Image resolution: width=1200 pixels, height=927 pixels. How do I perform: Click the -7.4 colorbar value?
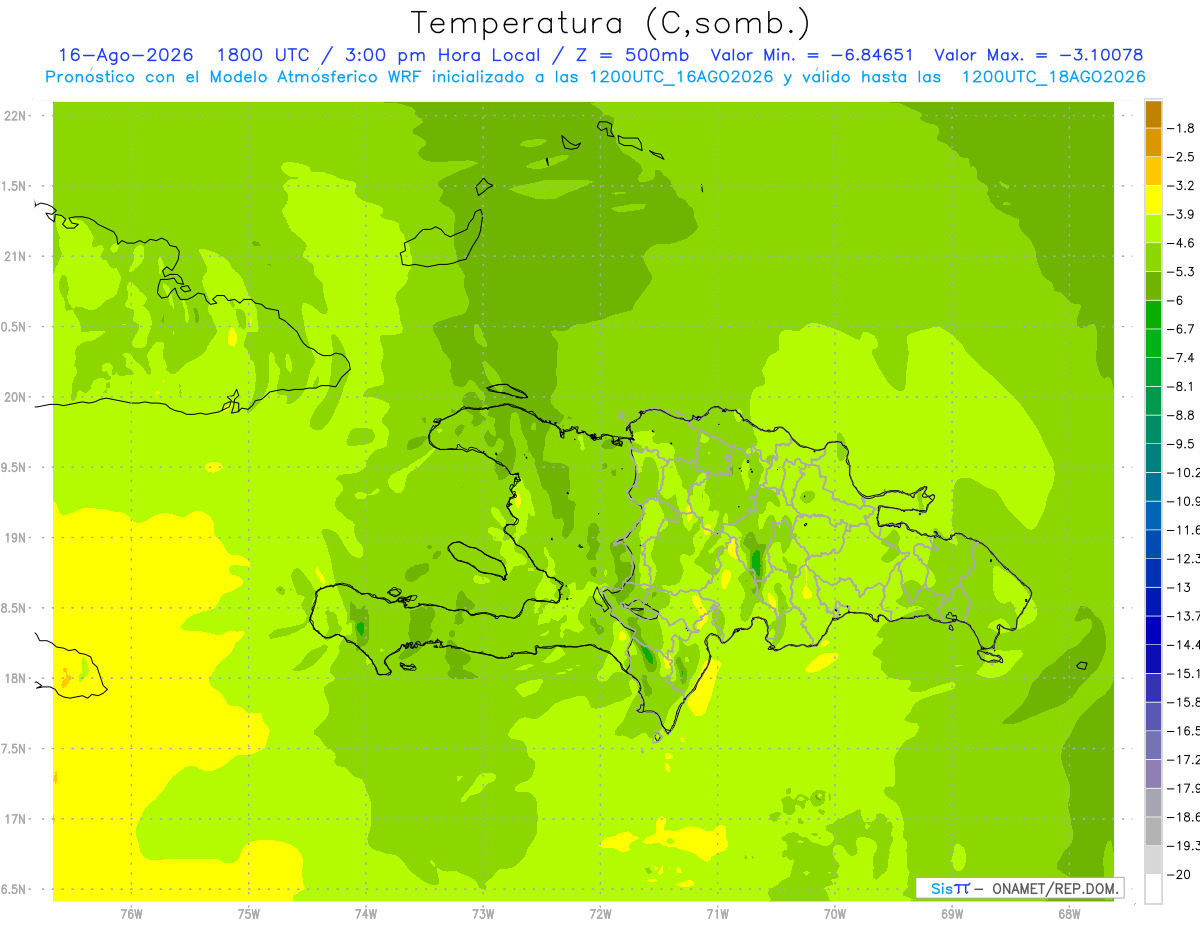pyautogui.click(x=1181, y=358)
